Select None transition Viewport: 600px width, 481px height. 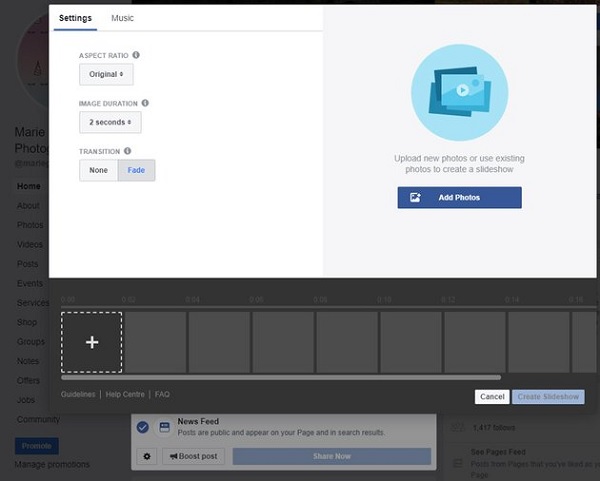[98, 170]
